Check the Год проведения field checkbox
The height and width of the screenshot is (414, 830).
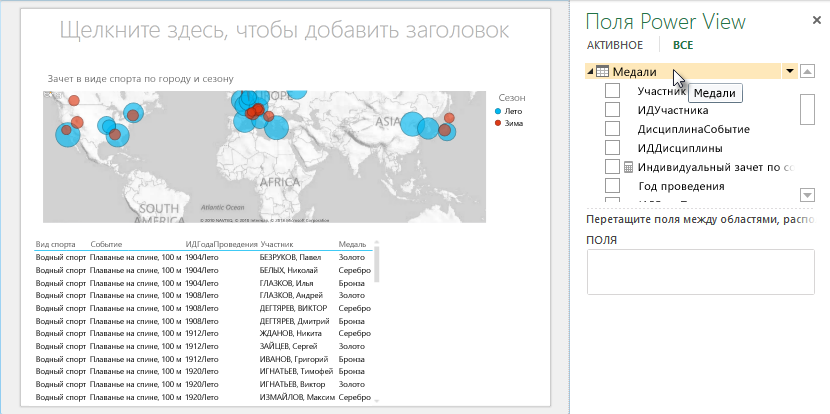point(612,186)
